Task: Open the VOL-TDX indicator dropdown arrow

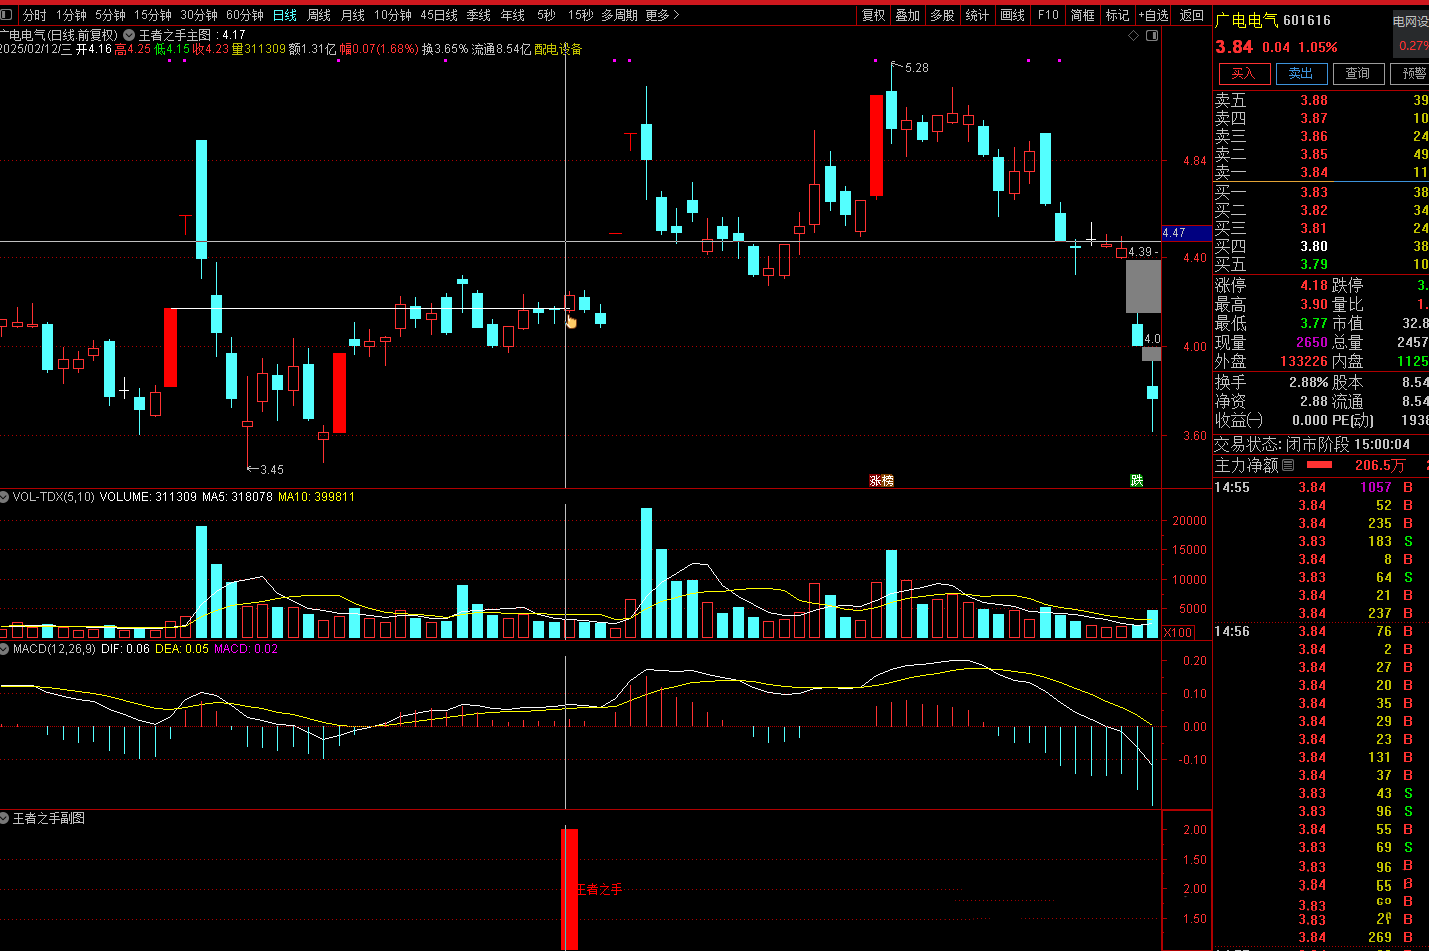Action: point(5,497)
